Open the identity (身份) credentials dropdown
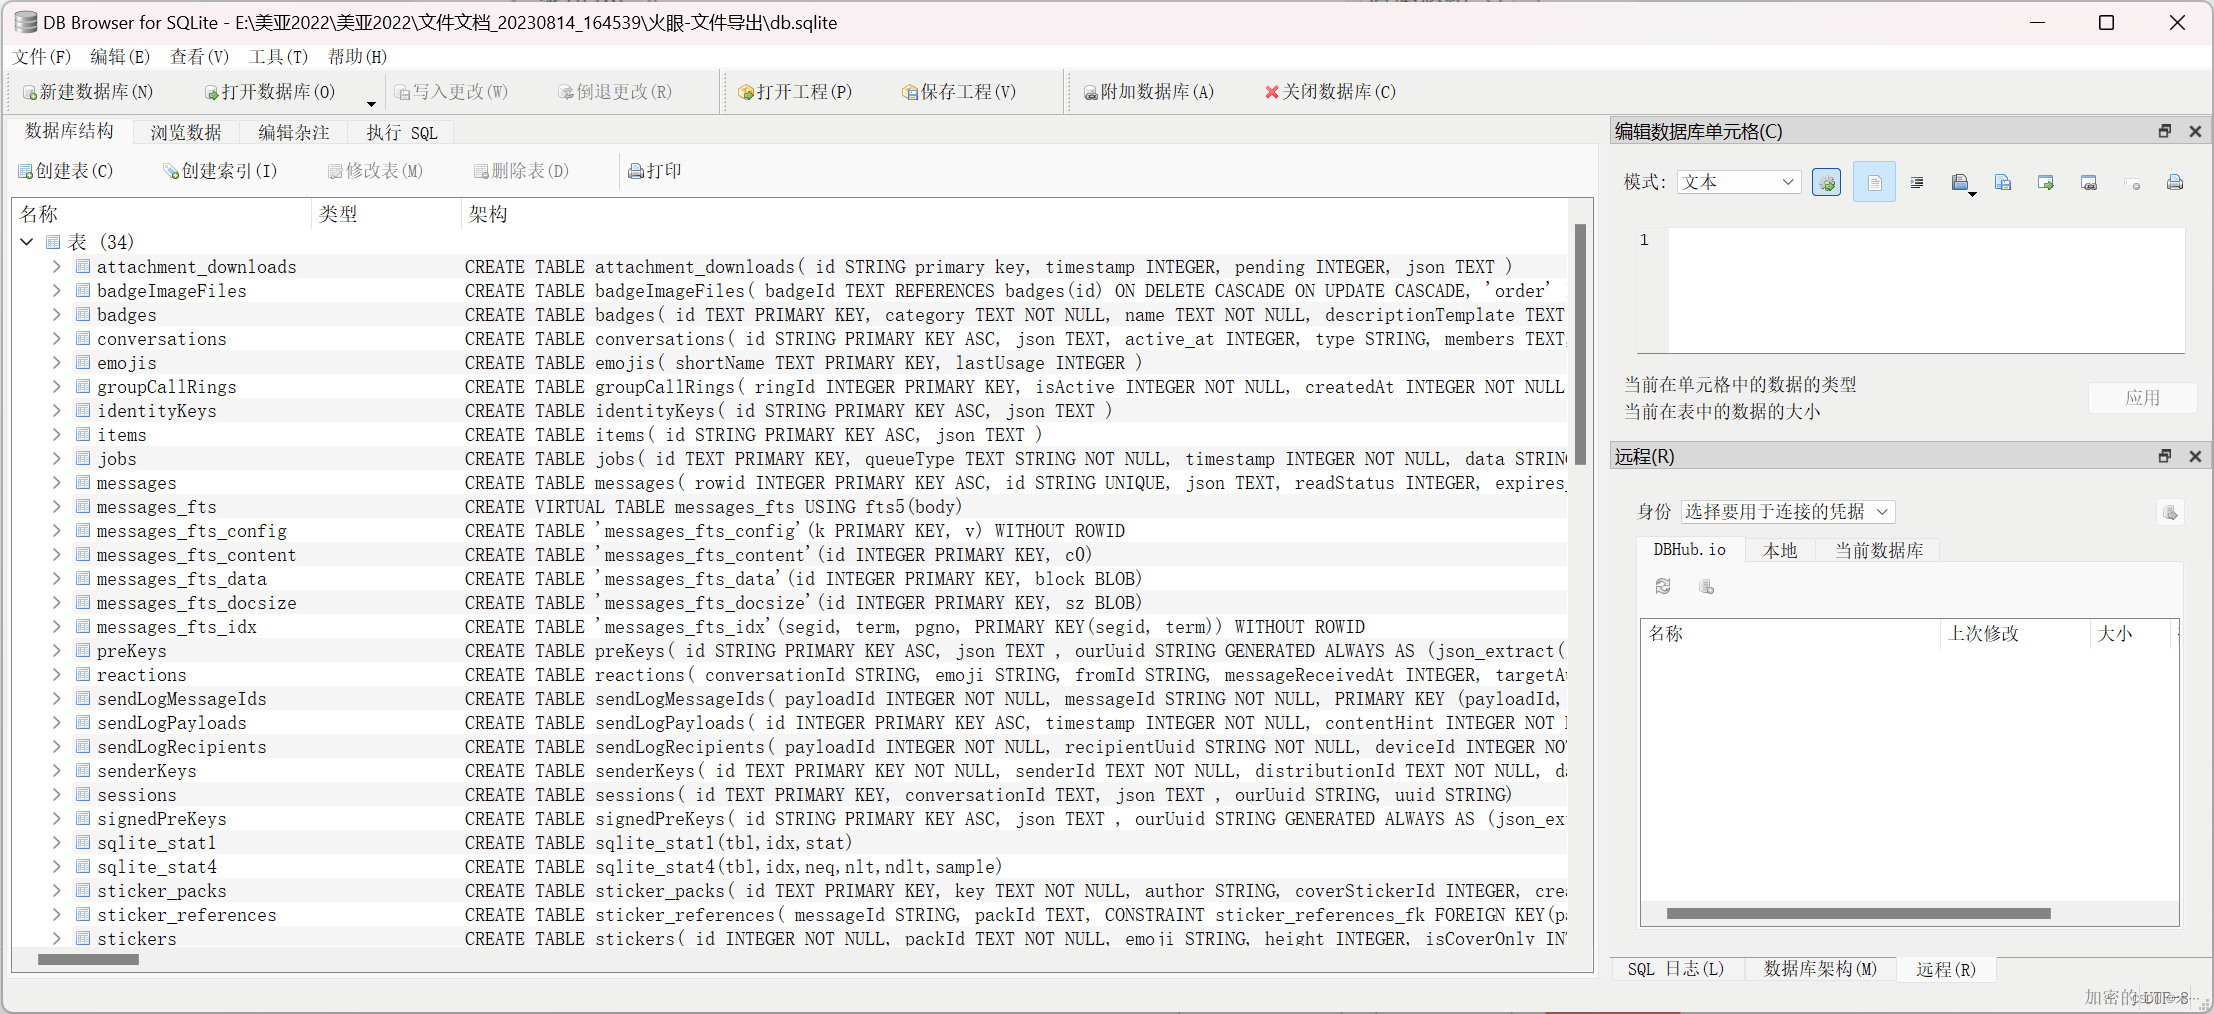This screenshot has height=1014, width=2214. [x=1788, y=512]
